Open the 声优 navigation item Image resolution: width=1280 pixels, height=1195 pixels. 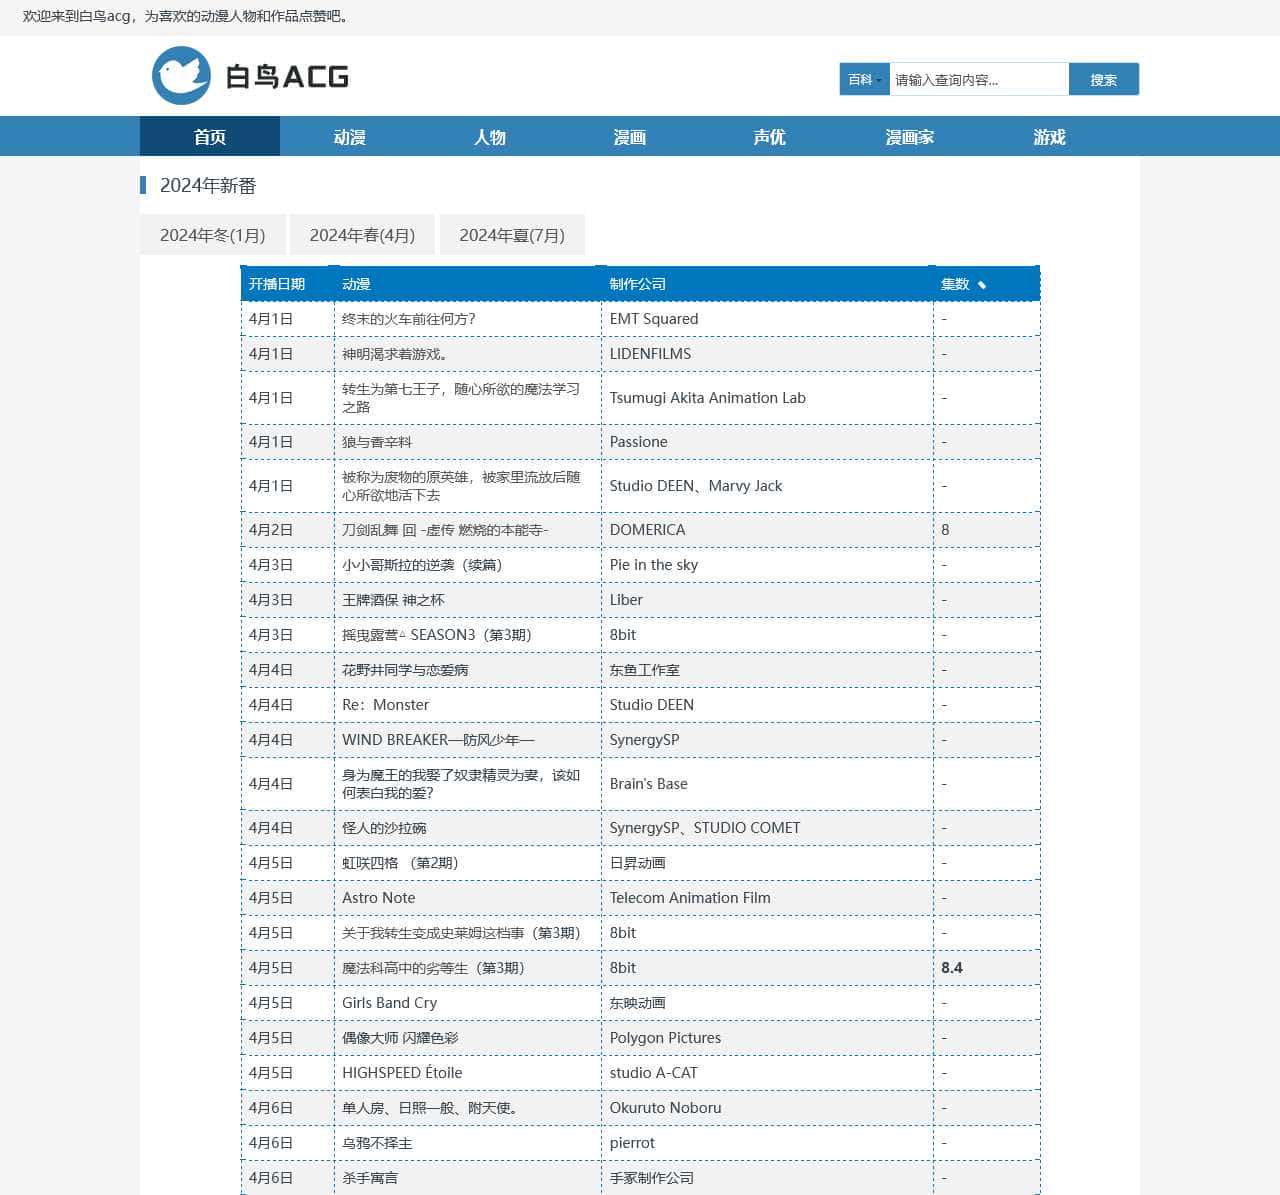[x=769, y=137]
